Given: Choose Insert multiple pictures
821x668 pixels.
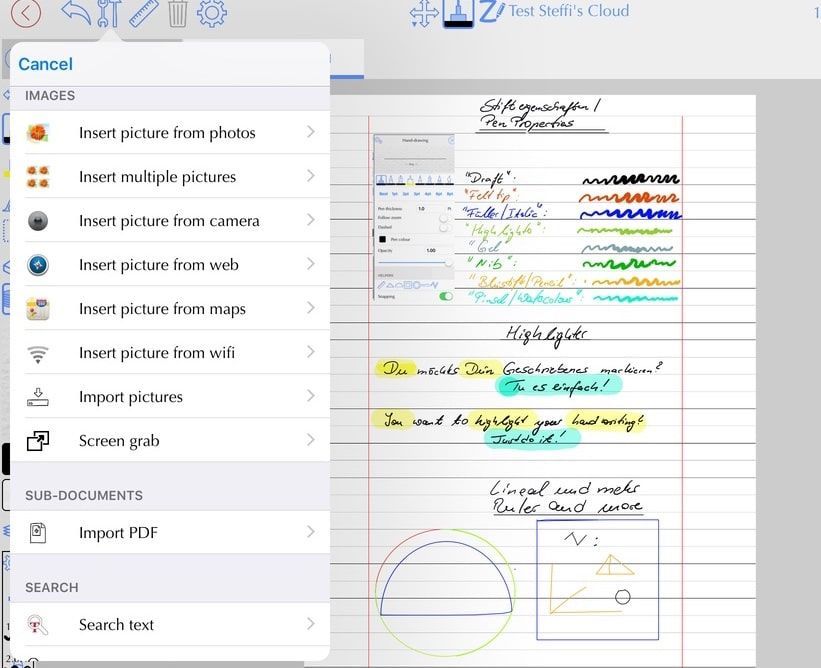Looking at the screenshot, I should point(157,177).
